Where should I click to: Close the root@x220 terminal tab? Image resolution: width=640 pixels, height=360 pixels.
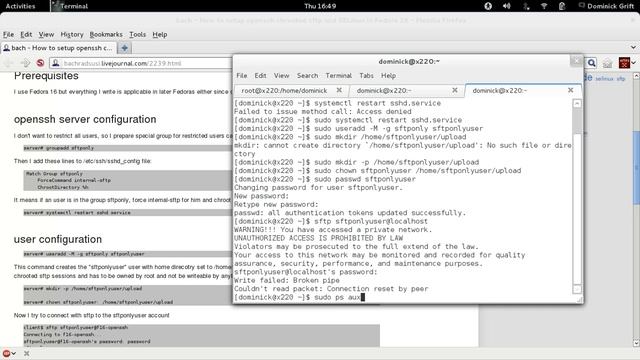coord(339,90)
